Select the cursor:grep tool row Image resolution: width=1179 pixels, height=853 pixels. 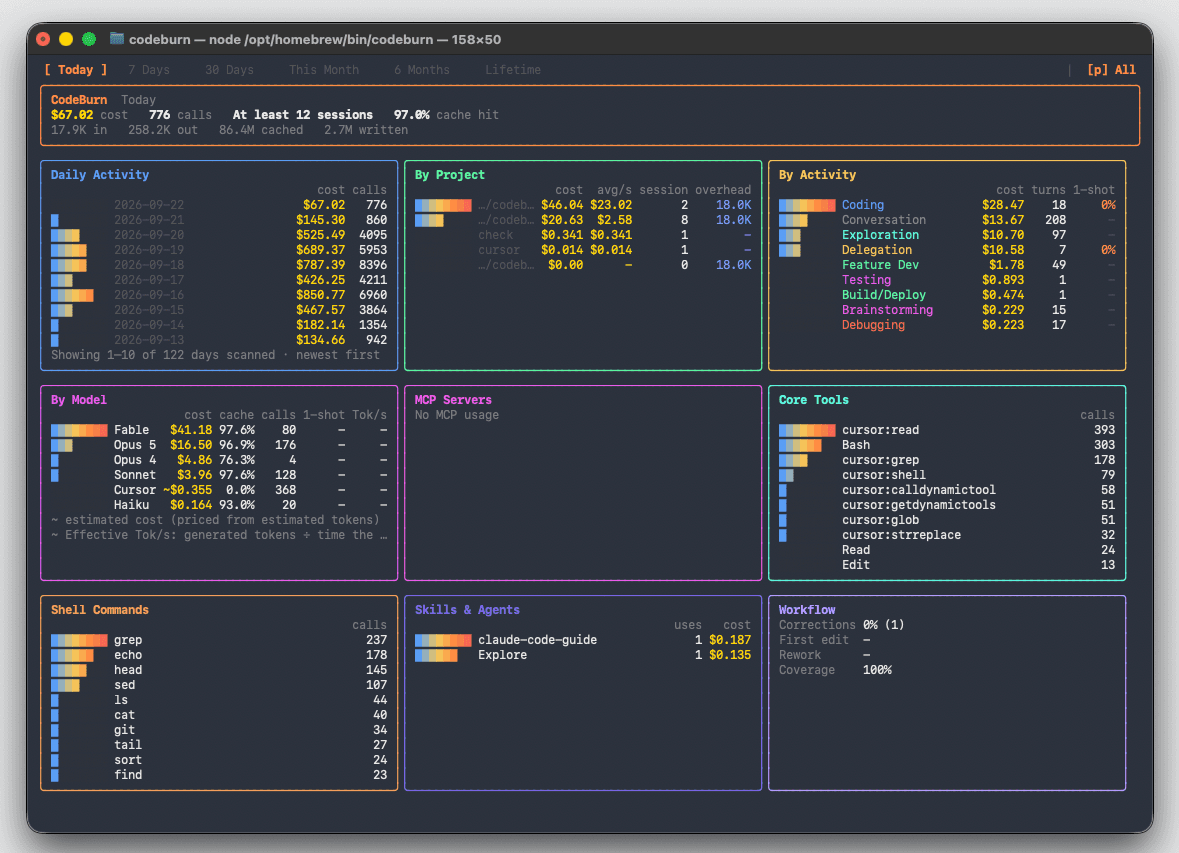[947, 460]
